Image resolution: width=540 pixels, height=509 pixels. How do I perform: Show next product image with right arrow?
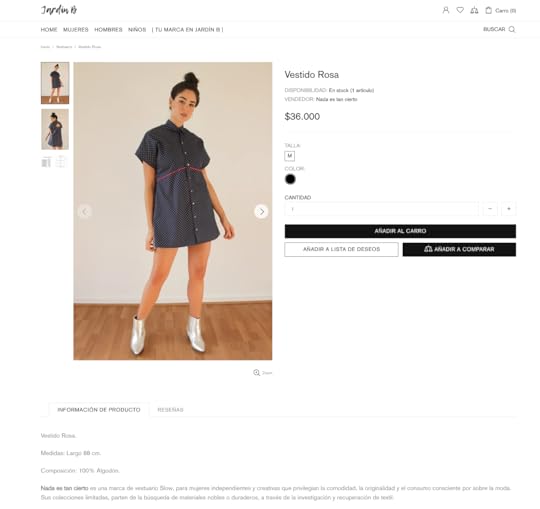[261, 211]
